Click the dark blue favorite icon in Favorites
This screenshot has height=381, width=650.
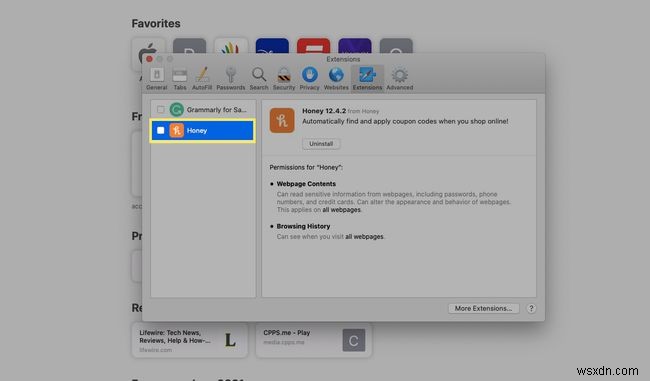point(272,46)
